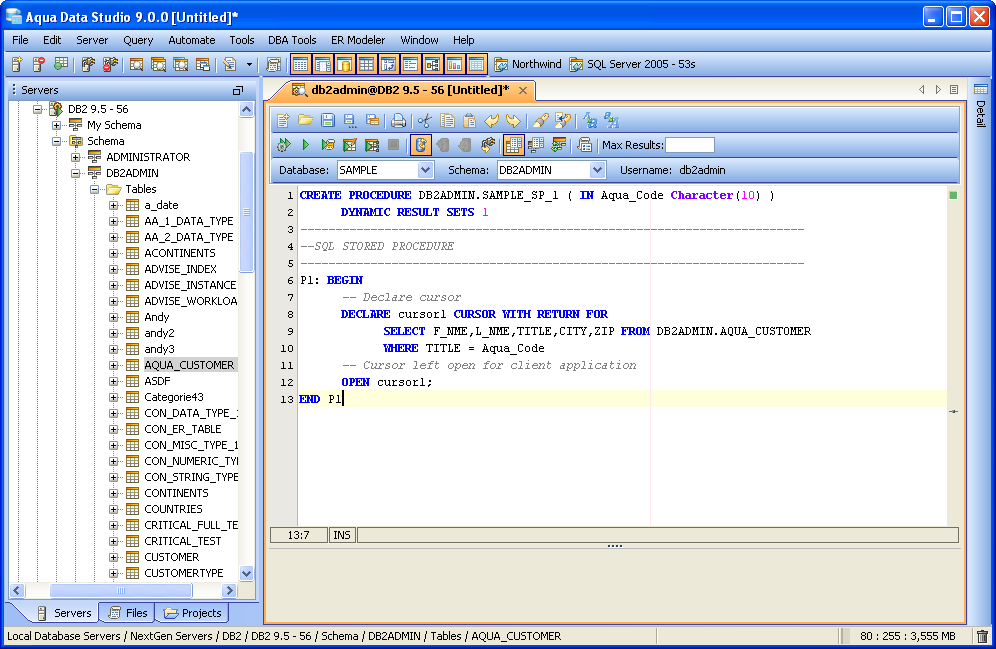This screenshot has width=996, height=649.
Task: Click the Cut scissors icon
Action: click(x=424, y=120)
